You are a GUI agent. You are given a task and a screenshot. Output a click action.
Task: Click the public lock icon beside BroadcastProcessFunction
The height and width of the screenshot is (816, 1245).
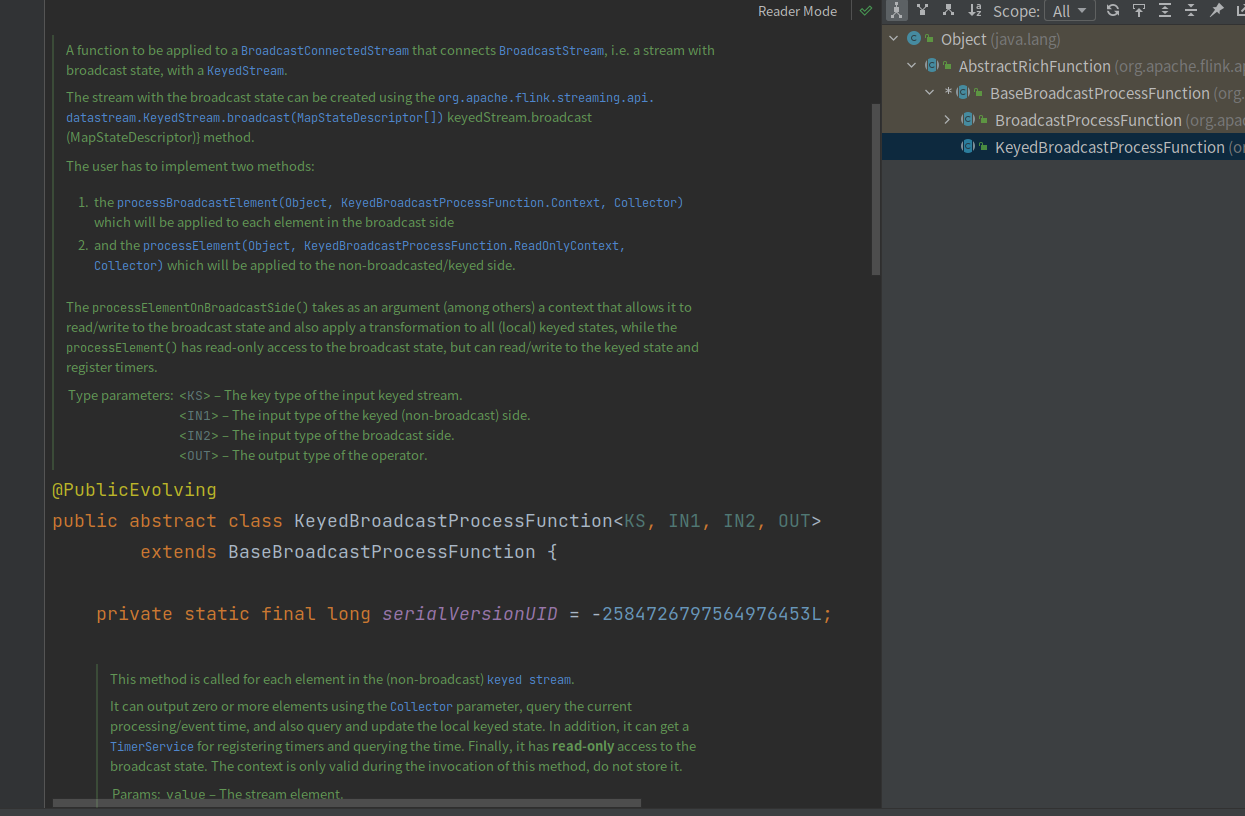point(984,121)
